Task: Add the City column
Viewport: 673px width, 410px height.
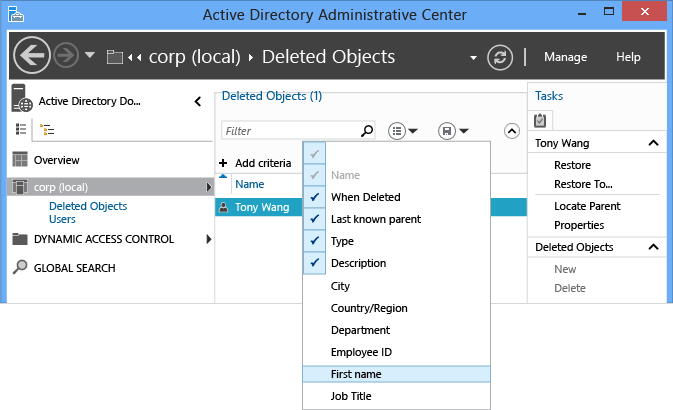Action: 397,286
